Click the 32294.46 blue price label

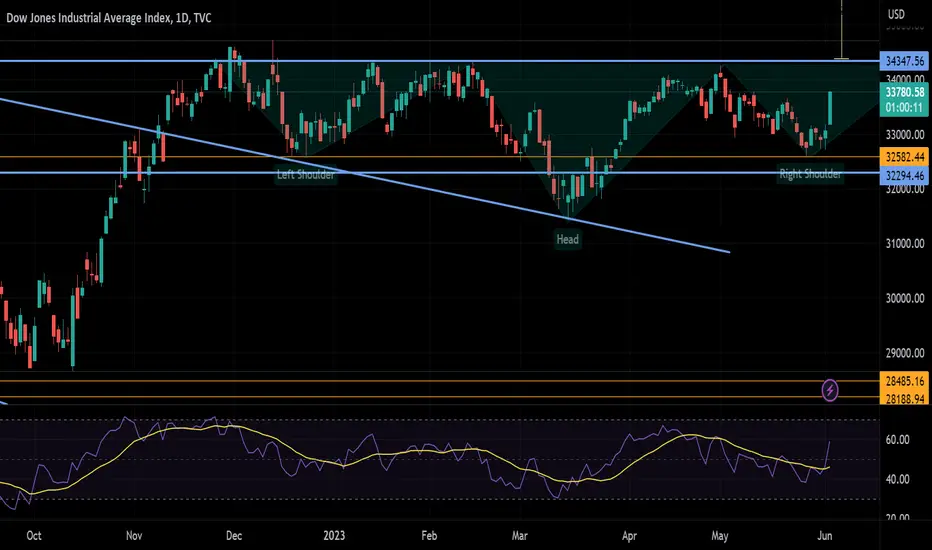coord(904,175)
